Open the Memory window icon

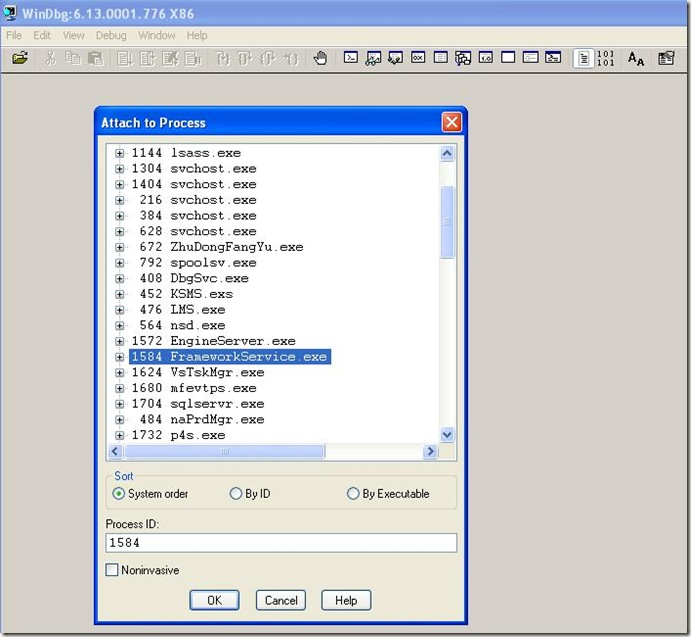(440, 57)
